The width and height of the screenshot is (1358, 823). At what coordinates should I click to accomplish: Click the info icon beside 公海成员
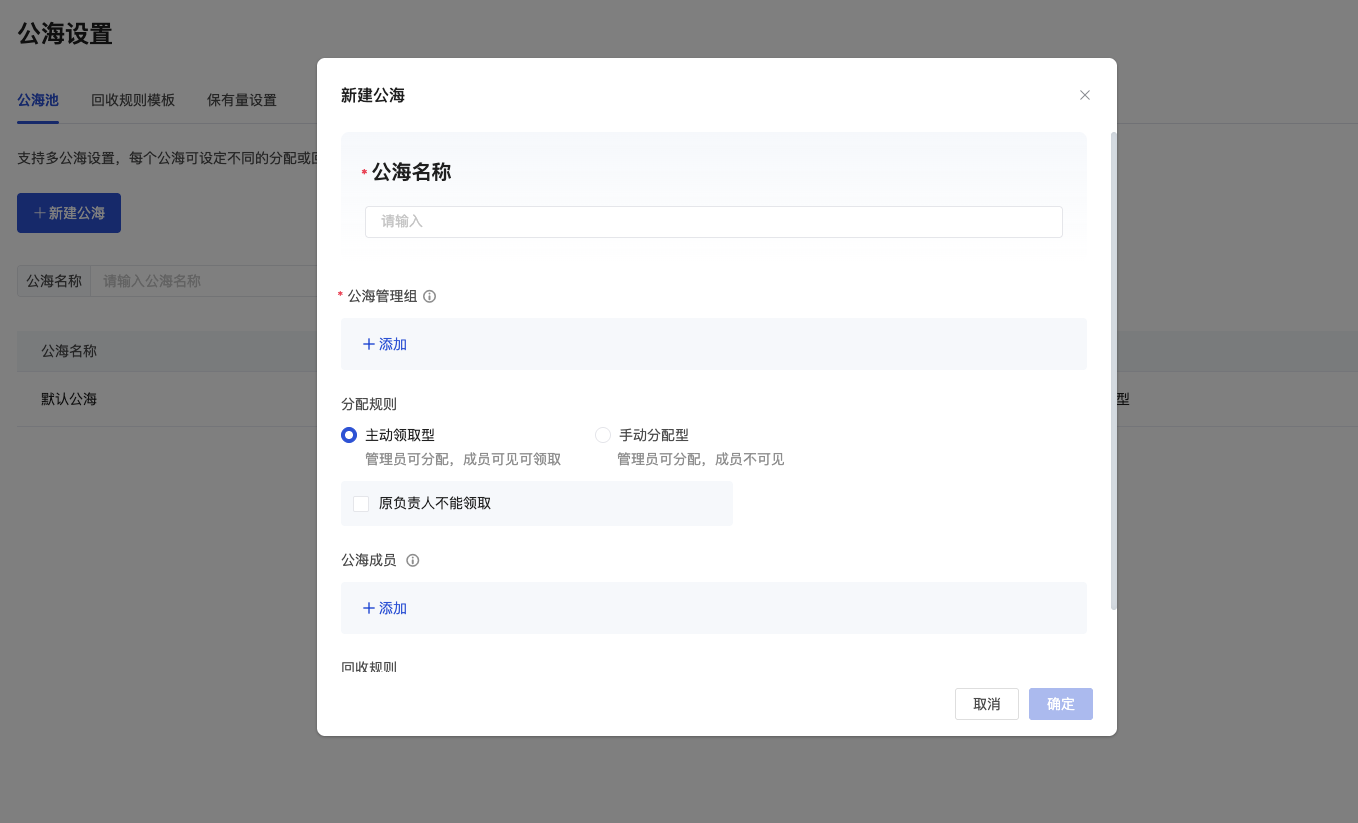click(412, 560)
